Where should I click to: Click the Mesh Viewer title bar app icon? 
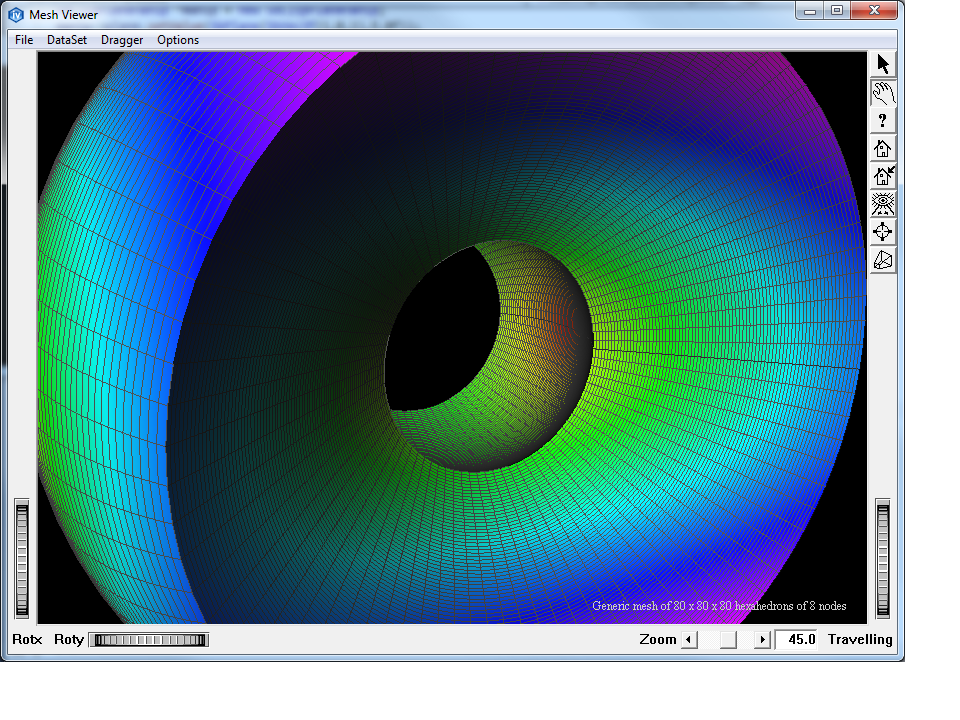pyautogui.click(x=16, y=15)
